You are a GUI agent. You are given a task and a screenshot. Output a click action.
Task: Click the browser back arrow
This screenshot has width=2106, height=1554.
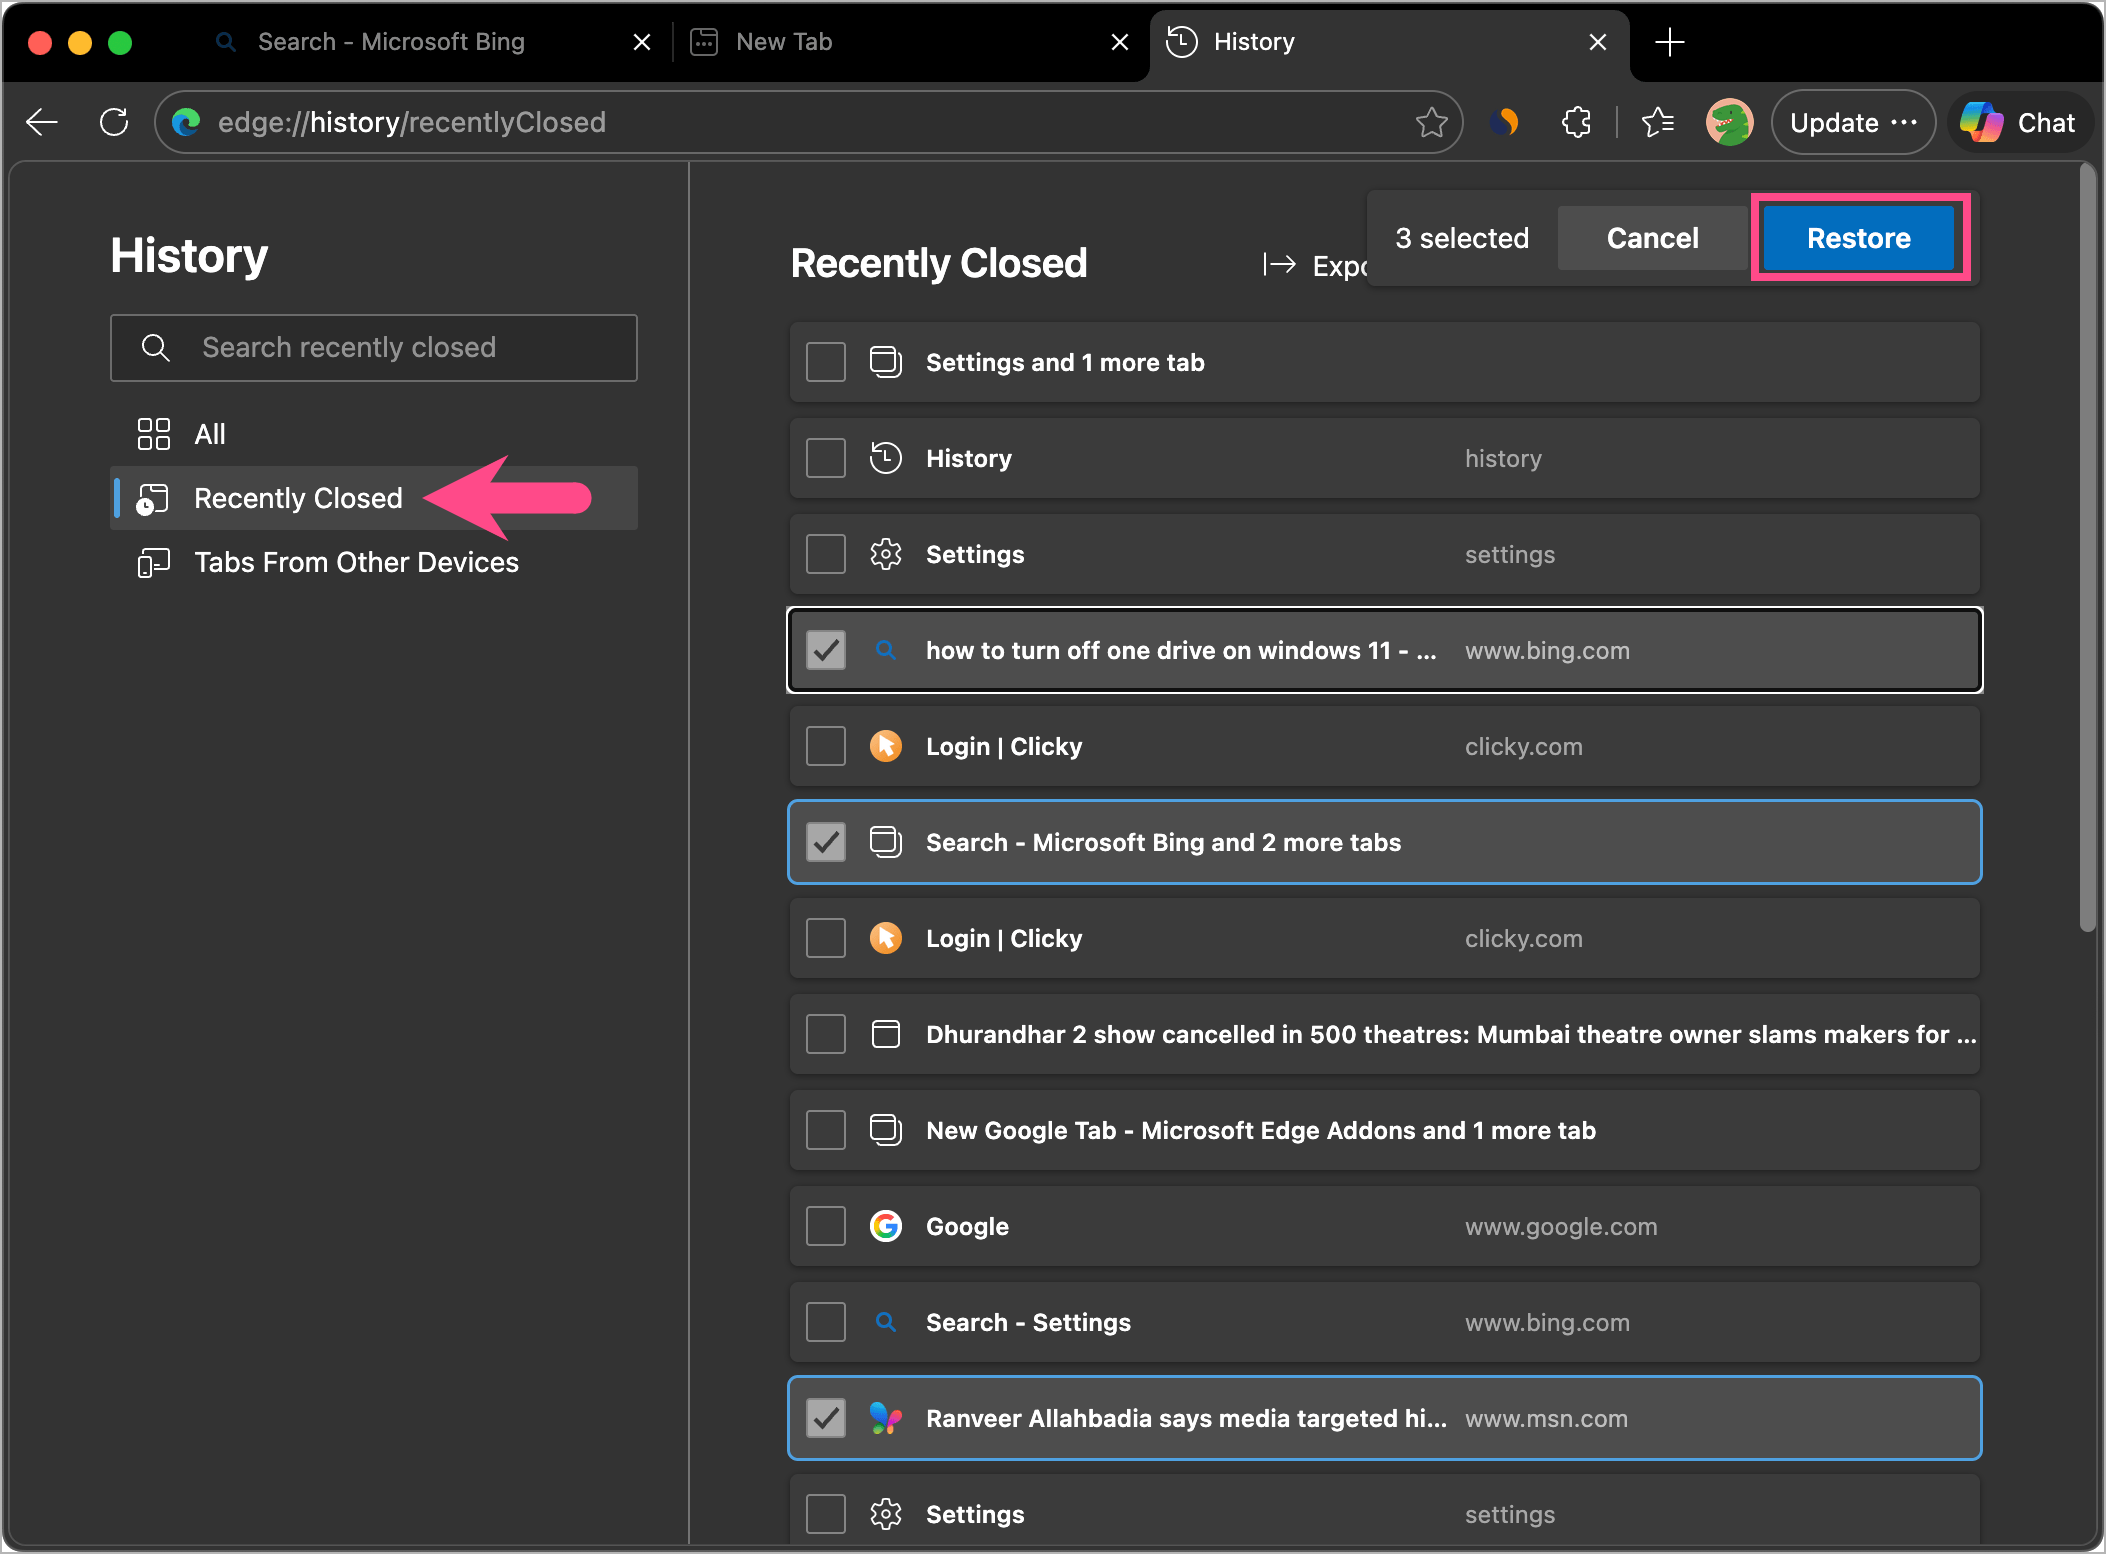pos(43,122)
